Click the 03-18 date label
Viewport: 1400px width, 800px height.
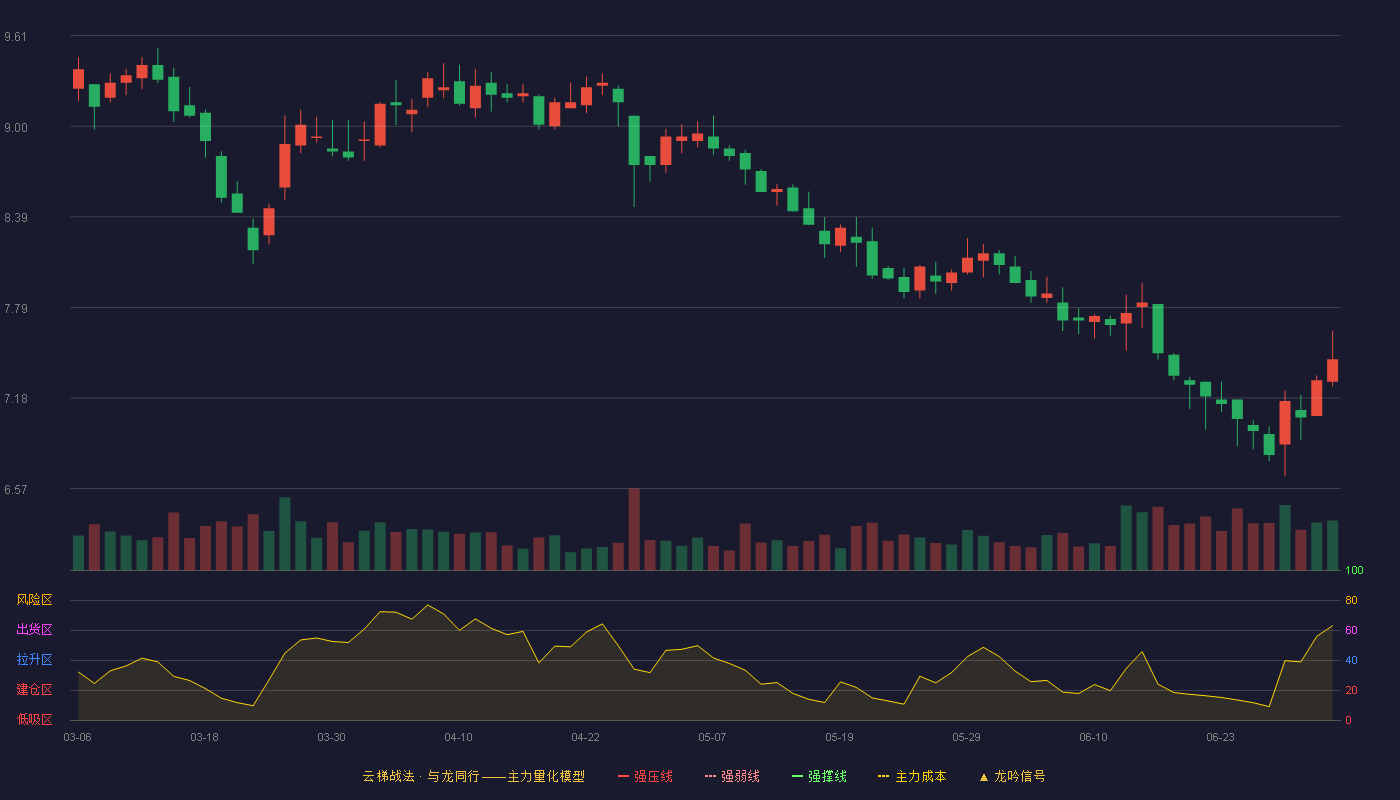pos(204,737)
